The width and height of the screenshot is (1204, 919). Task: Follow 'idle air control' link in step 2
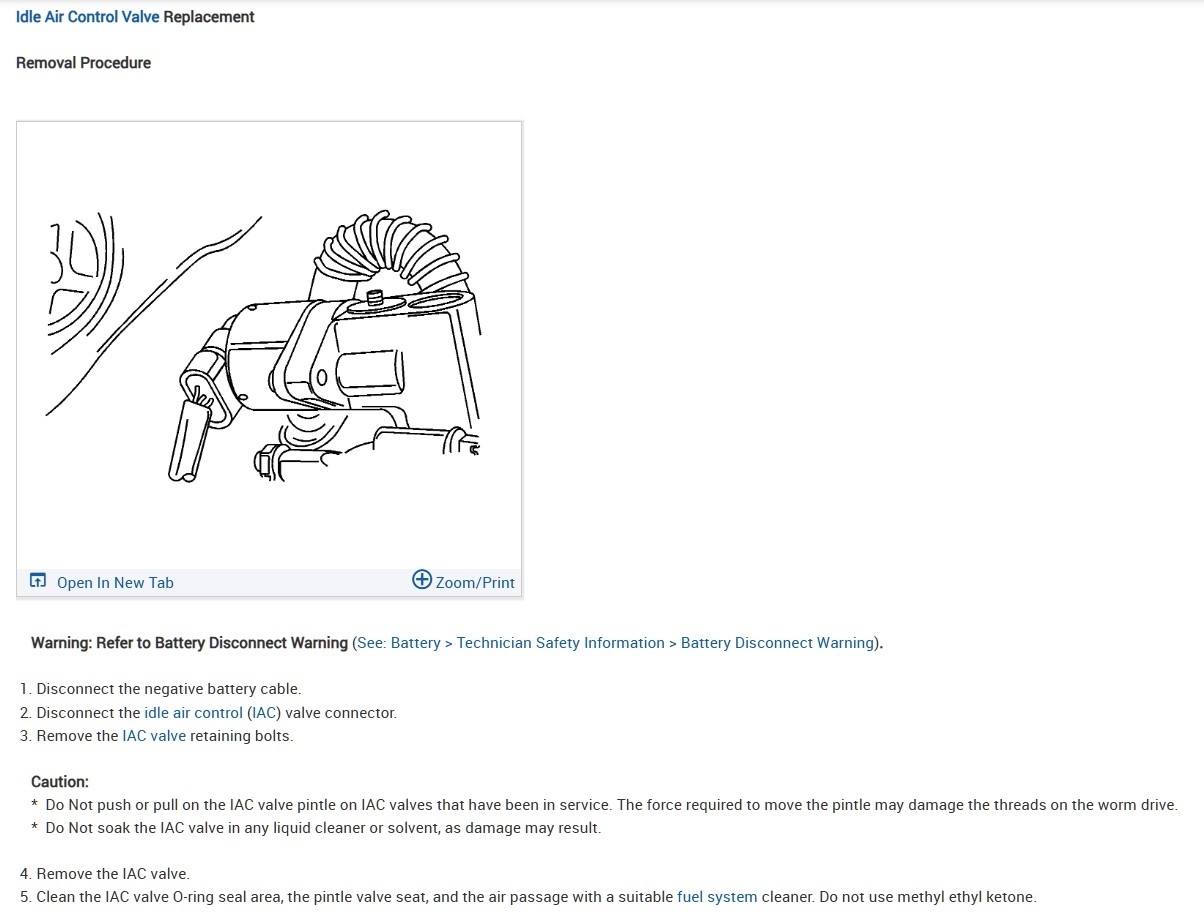tap(194, 713)
